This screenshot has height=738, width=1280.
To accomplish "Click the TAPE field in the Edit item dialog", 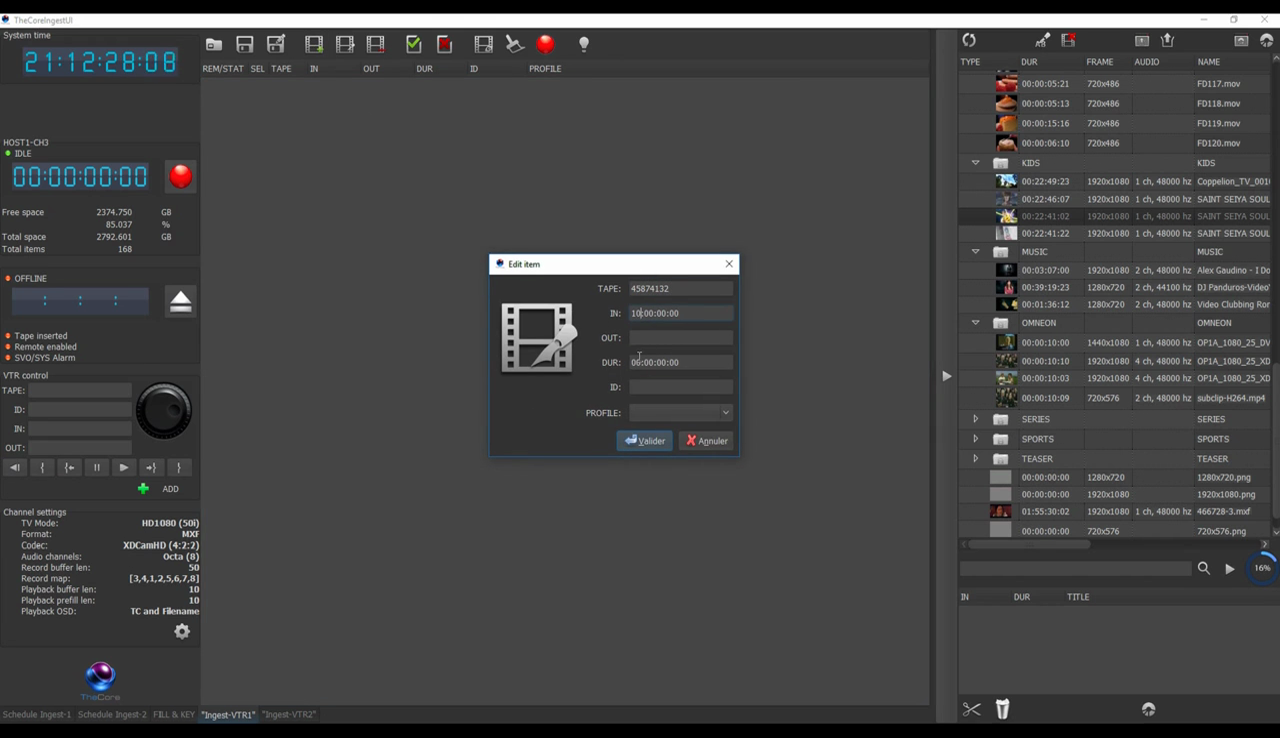I will pyautogui.click(x=681, y=288).
